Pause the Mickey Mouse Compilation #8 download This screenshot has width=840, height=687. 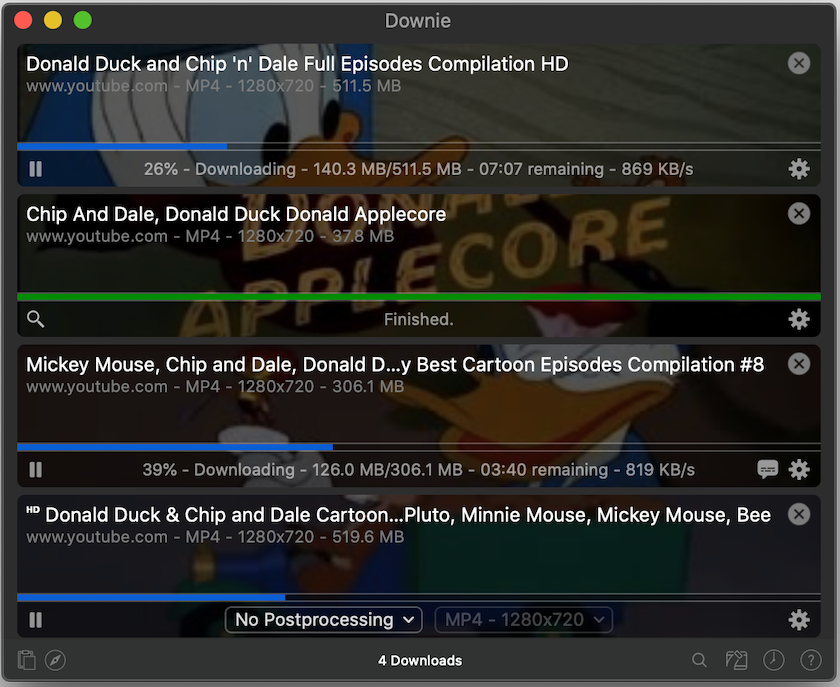tap(35, 469)
